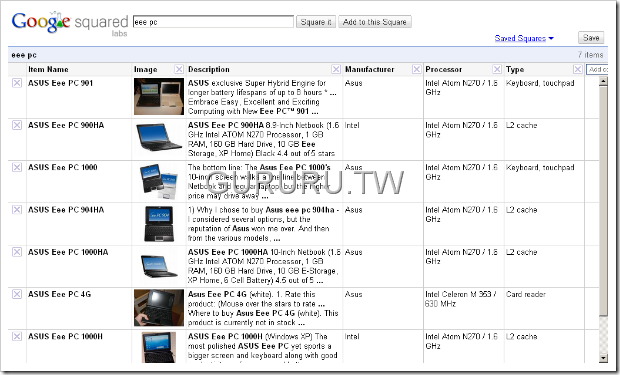Viewport: 620px width, 375px height.
Task: Click Keyboard, touchpad cell for Eee PC 901
Action: pos(540,83)
